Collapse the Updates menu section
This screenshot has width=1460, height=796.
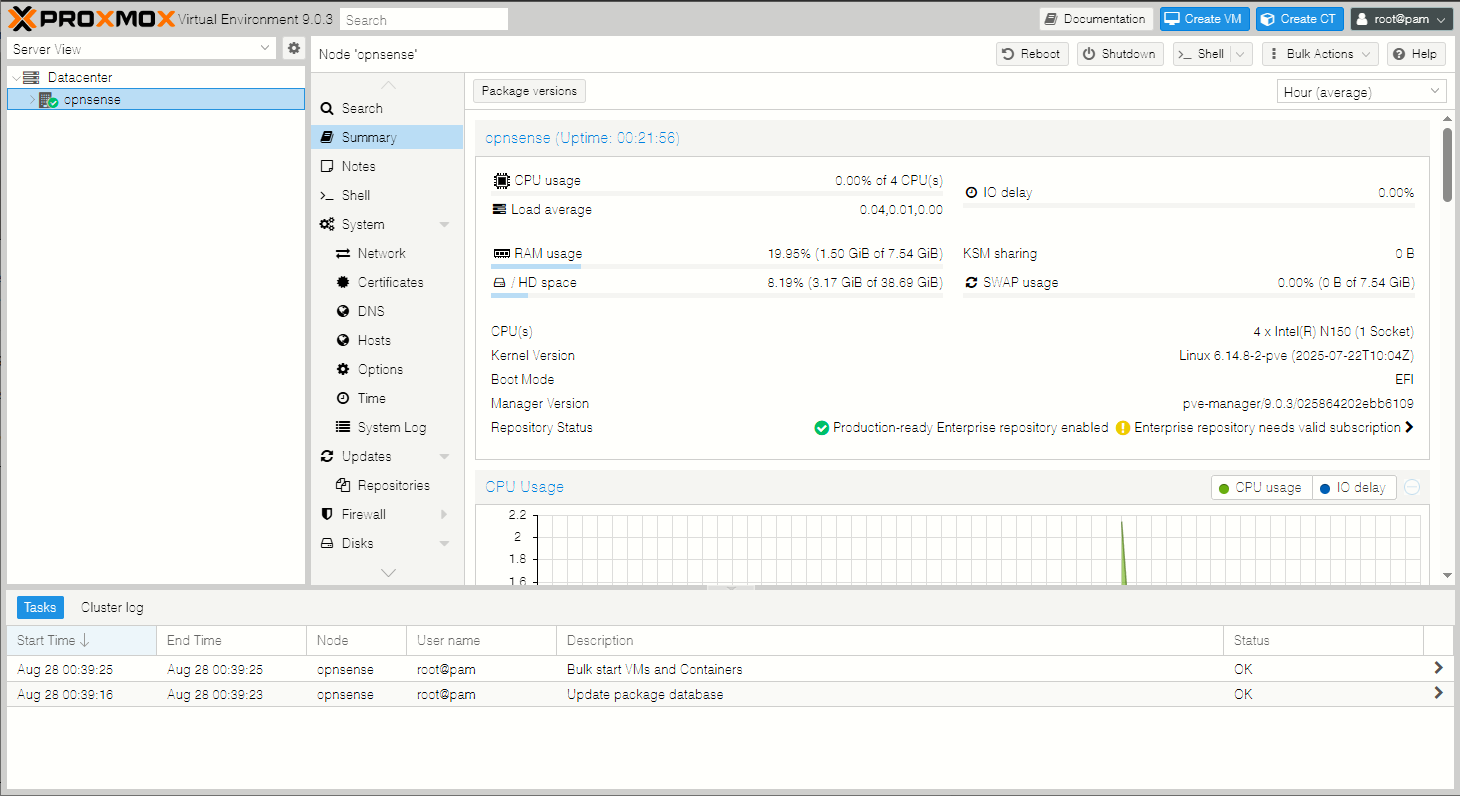[444, 456]
